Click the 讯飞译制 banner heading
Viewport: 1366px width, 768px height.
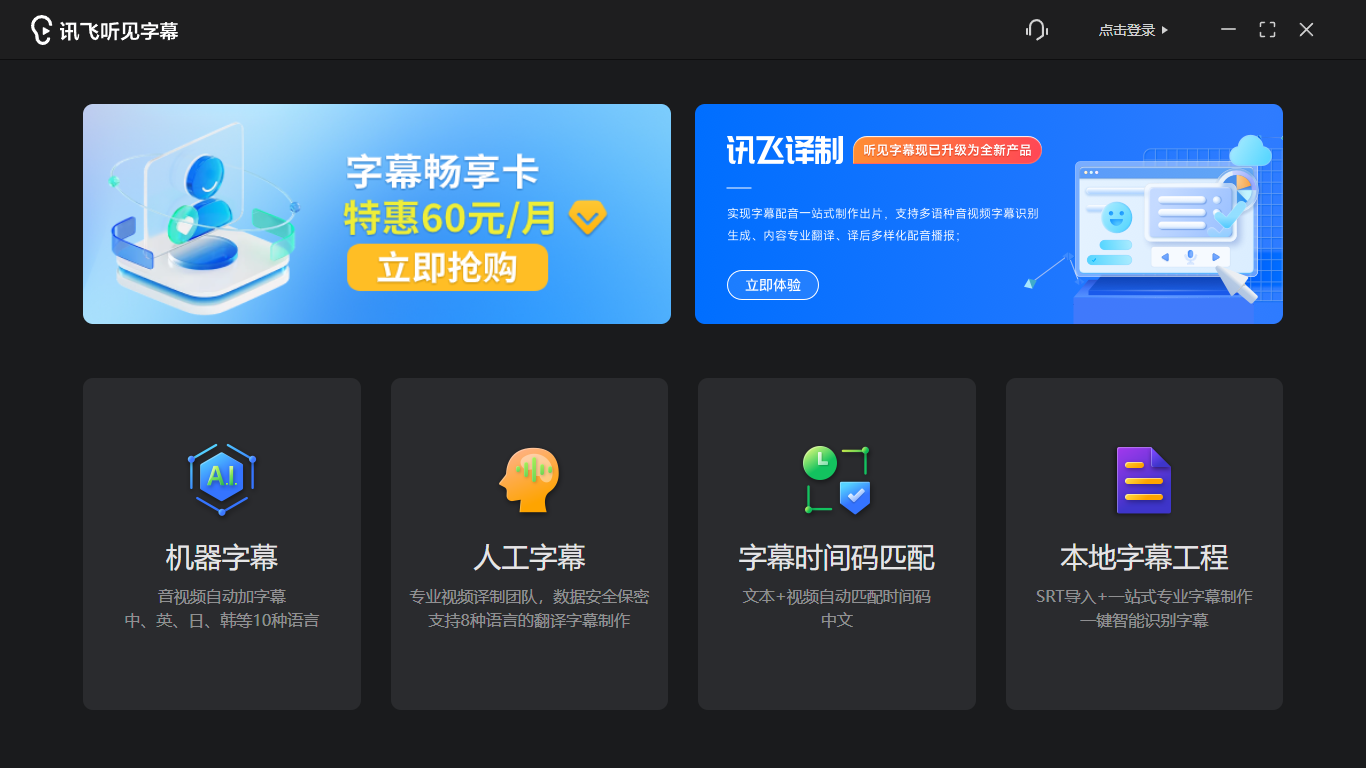coord(785,150)
